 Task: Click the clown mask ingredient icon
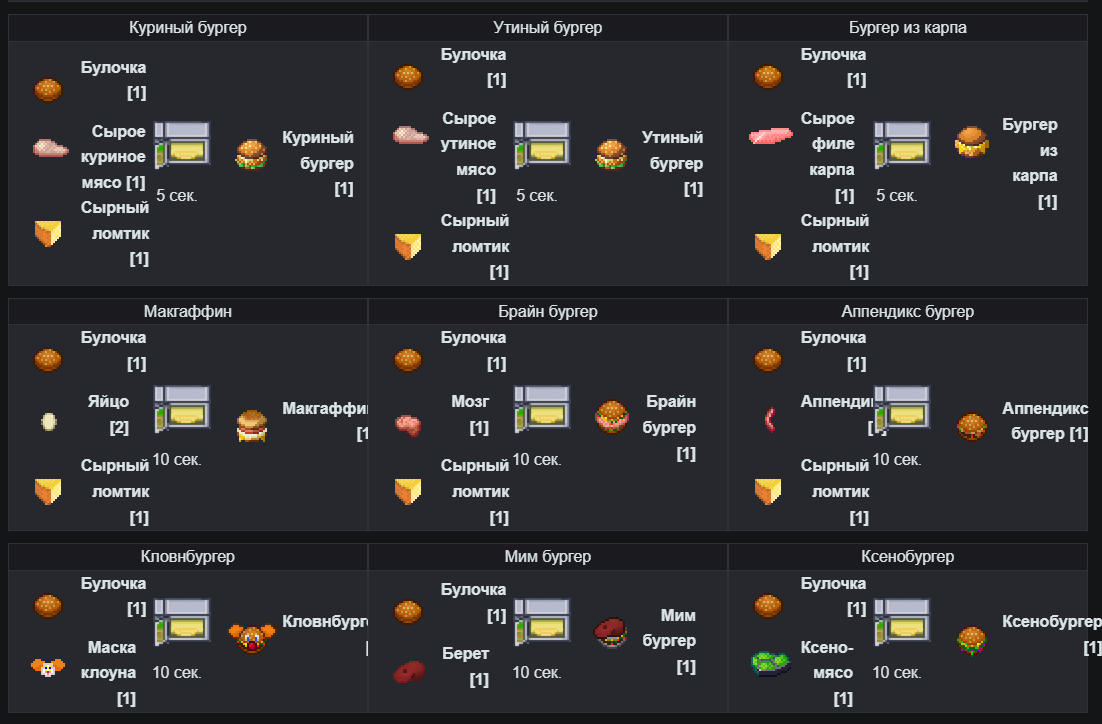[x=48, y=667]
